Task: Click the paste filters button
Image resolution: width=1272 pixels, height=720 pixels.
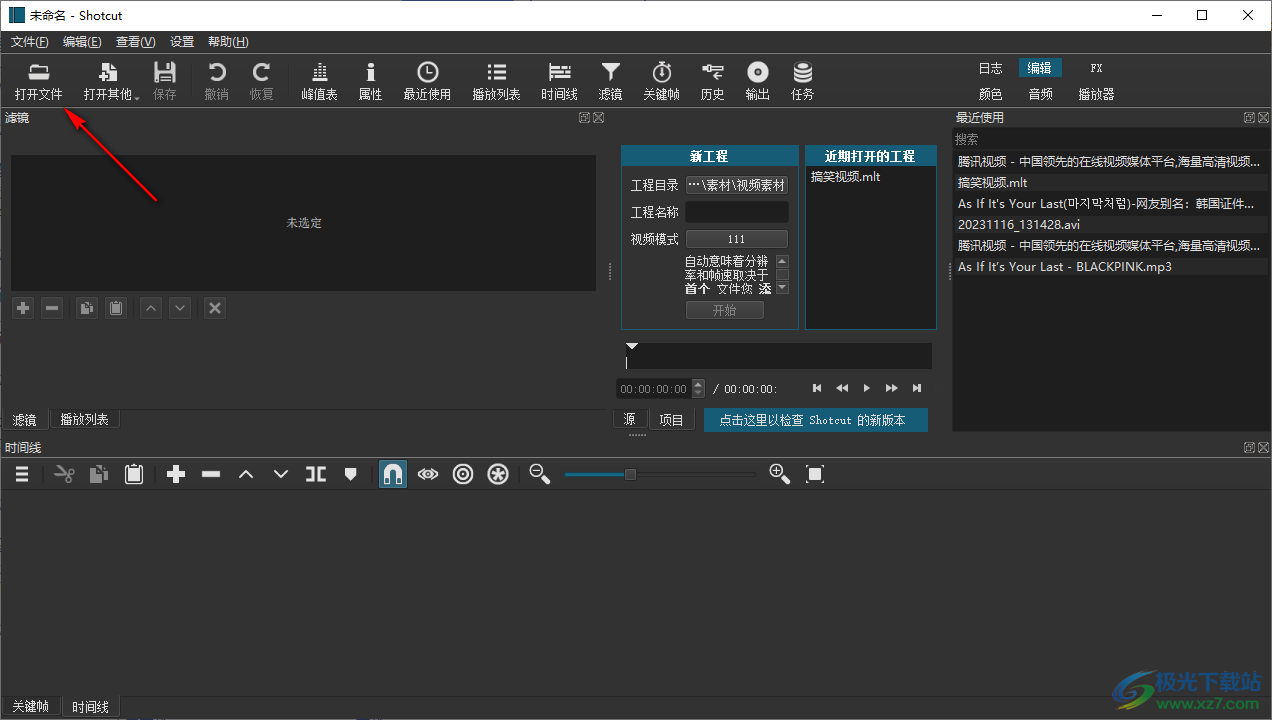Action: pyautogui.click(x=116, y=308)
